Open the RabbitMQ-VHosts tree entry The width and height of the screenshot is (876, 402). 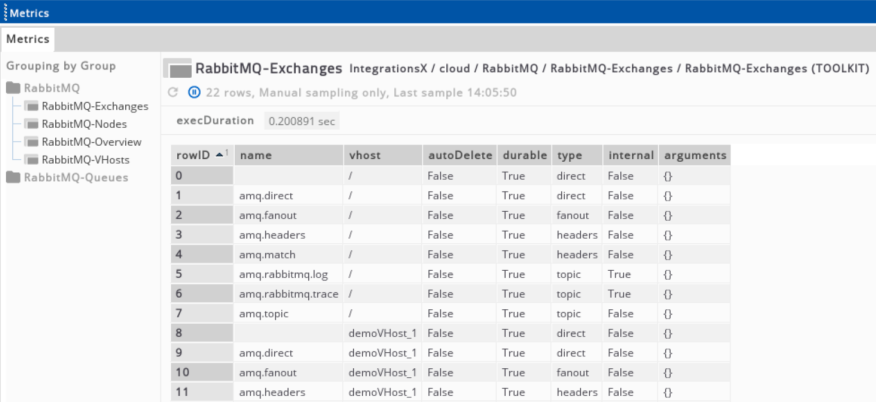85,160
